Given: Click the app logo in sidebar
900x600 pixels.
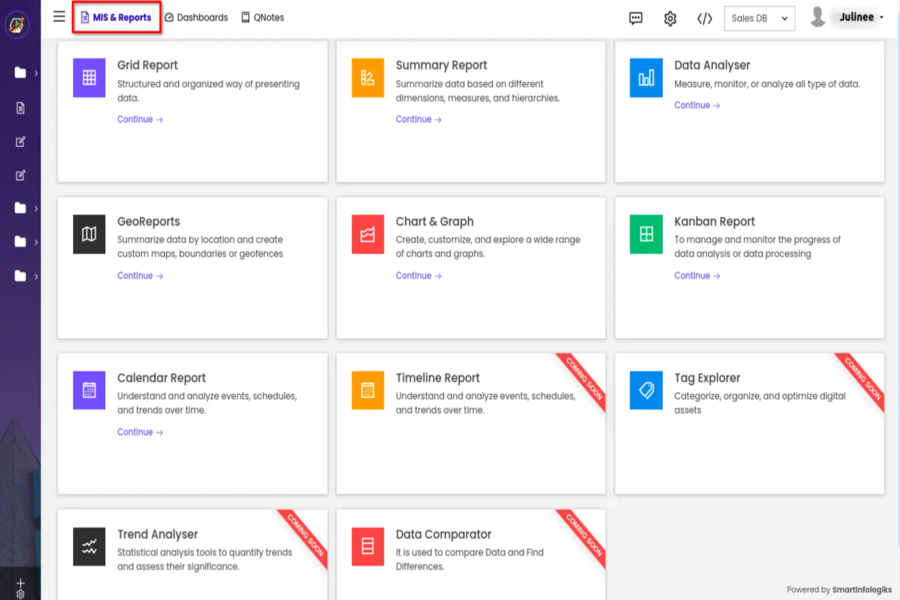Looking at the screenshot, I should (17, 25).
